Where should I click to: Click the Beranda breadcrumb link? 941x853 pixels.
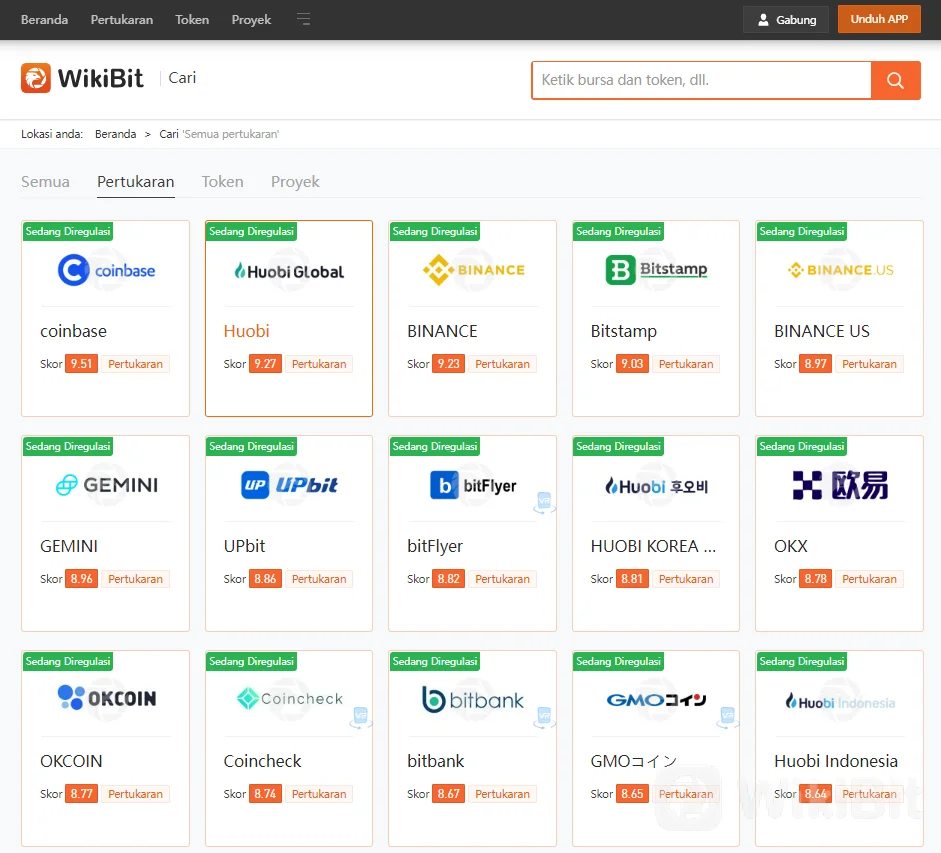pos(115,134)
